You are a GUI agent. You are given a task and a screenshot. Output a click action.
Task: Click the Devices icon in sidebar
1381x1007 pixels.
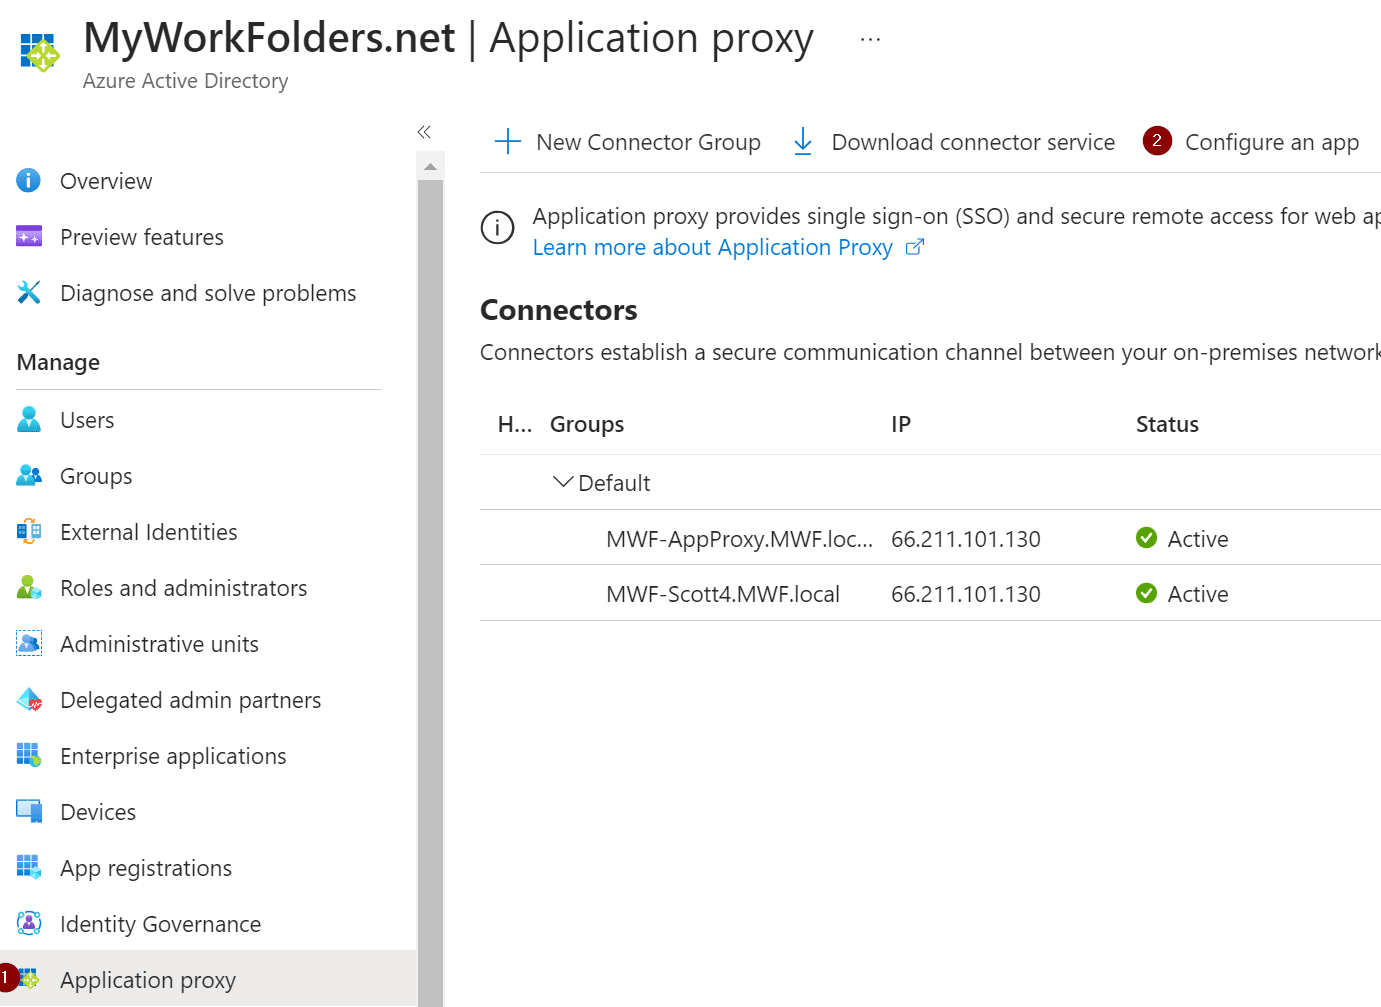point(29,812)
